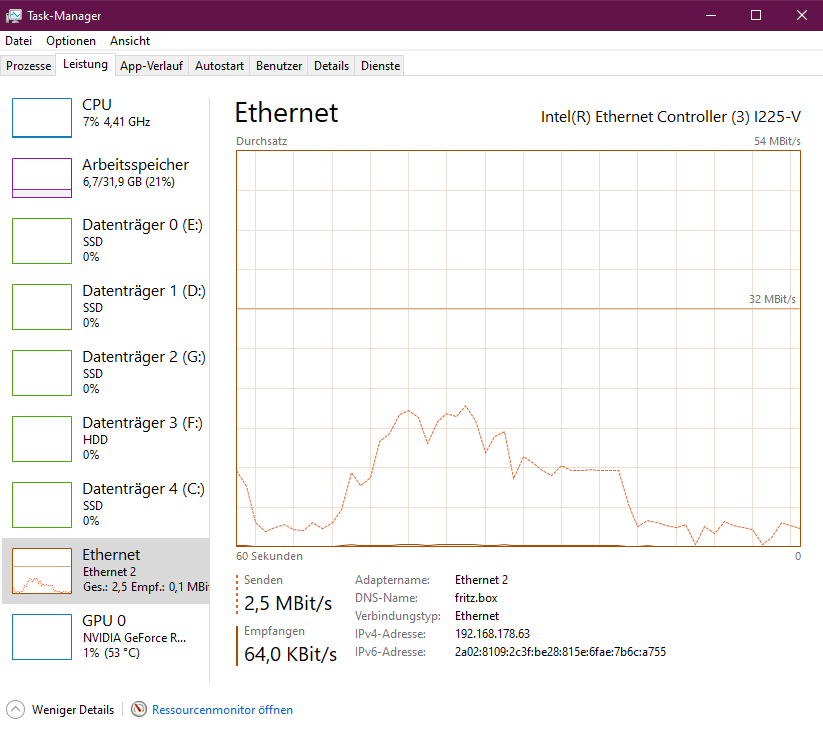Screen dimensions: 823x731
Task: Select Datenträger 1 (D:) disk entry
Action: (105, 307)
